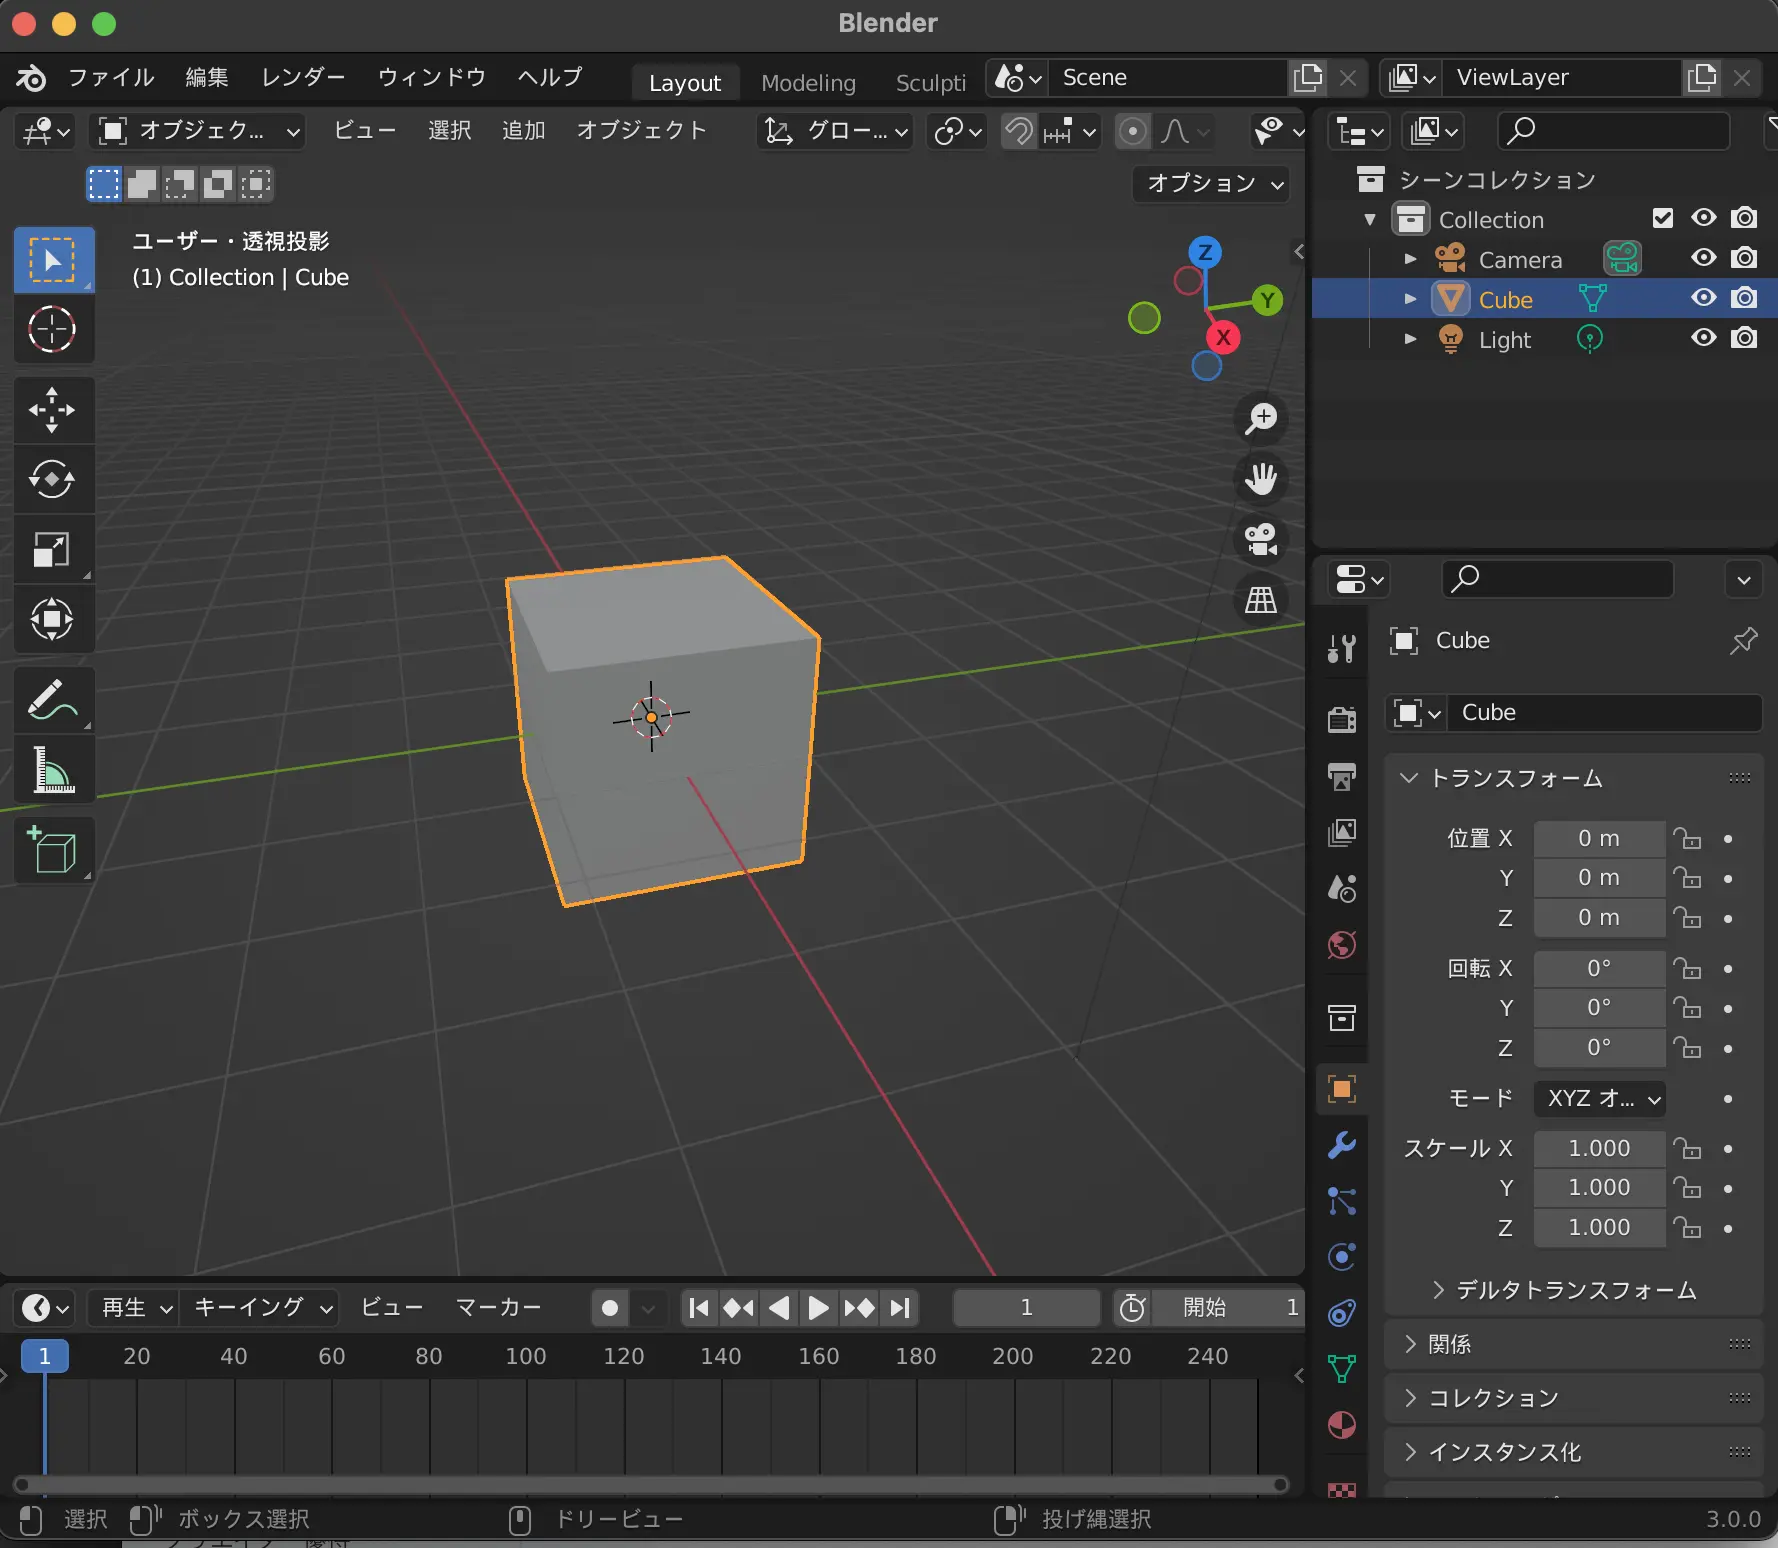Open the Object Data mesh tab
The width and height of the screenshot is (1778, 1548).
point(1342,1369)
